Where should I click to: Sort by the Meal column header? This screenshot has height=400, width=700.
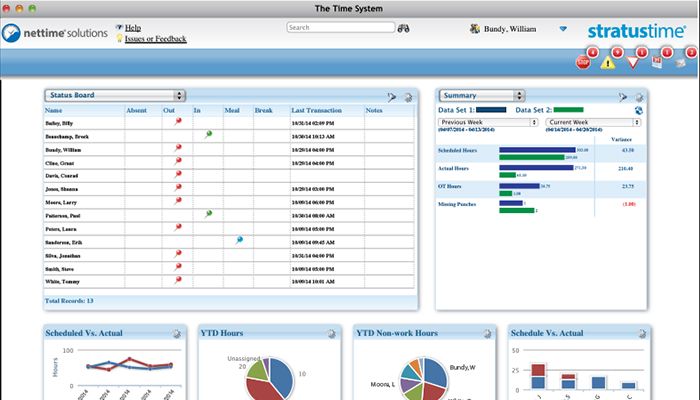(x=232, y=110)
